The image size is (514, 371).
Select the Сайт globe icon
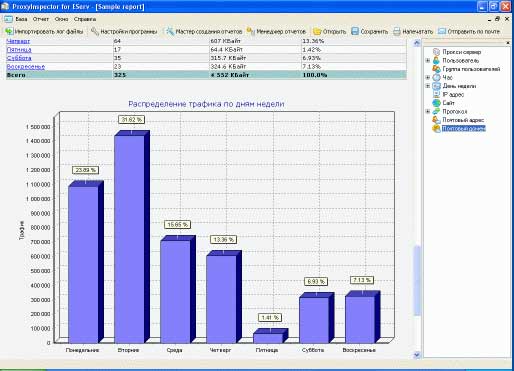(x=436, y=103)
